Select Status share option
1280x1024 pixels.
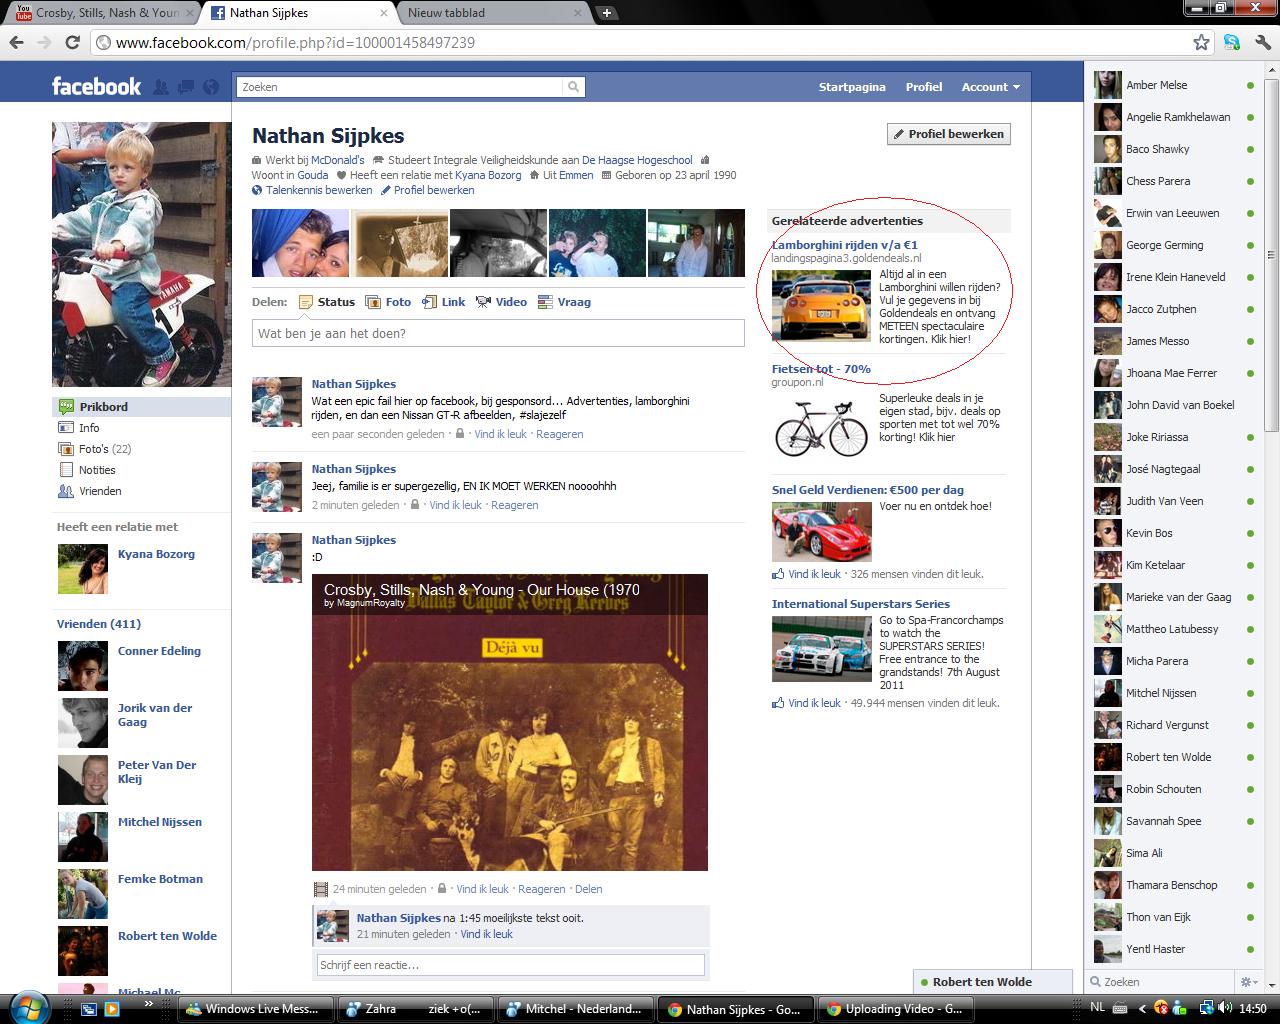click(x=327, y=302)
